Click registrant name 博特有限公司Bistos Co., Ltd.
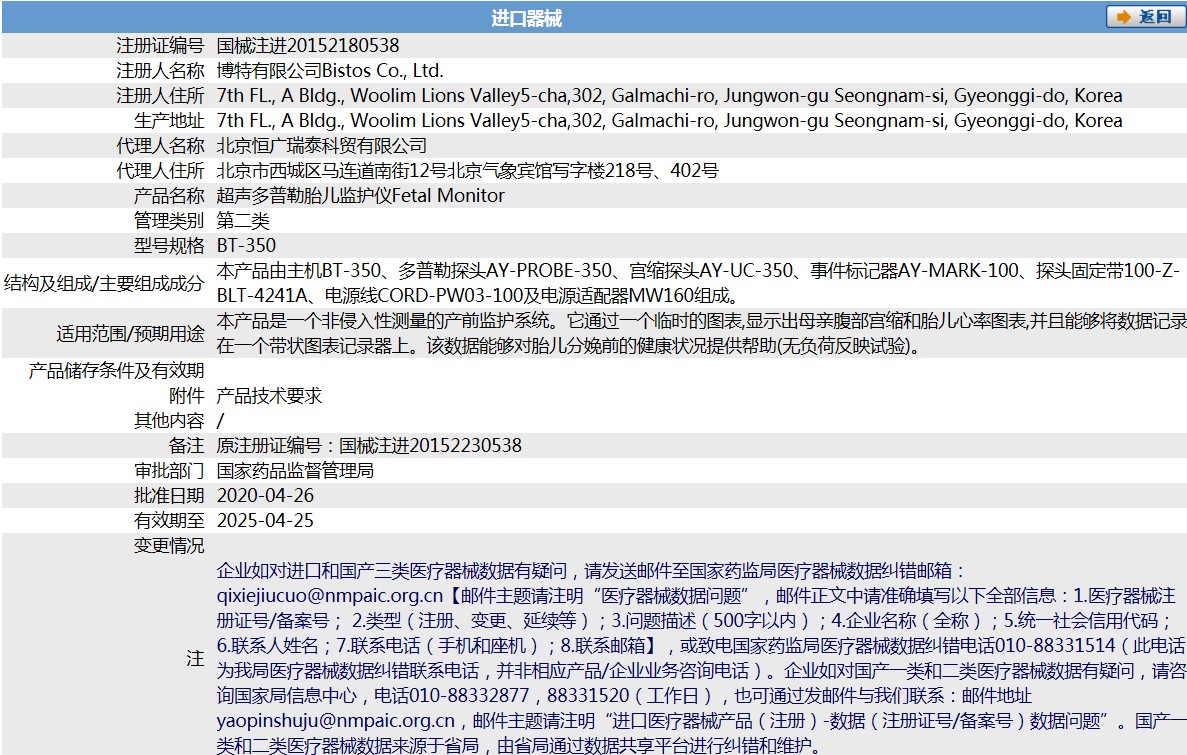1187x755 pixels. pyautogui.click(x=330, y=70)
